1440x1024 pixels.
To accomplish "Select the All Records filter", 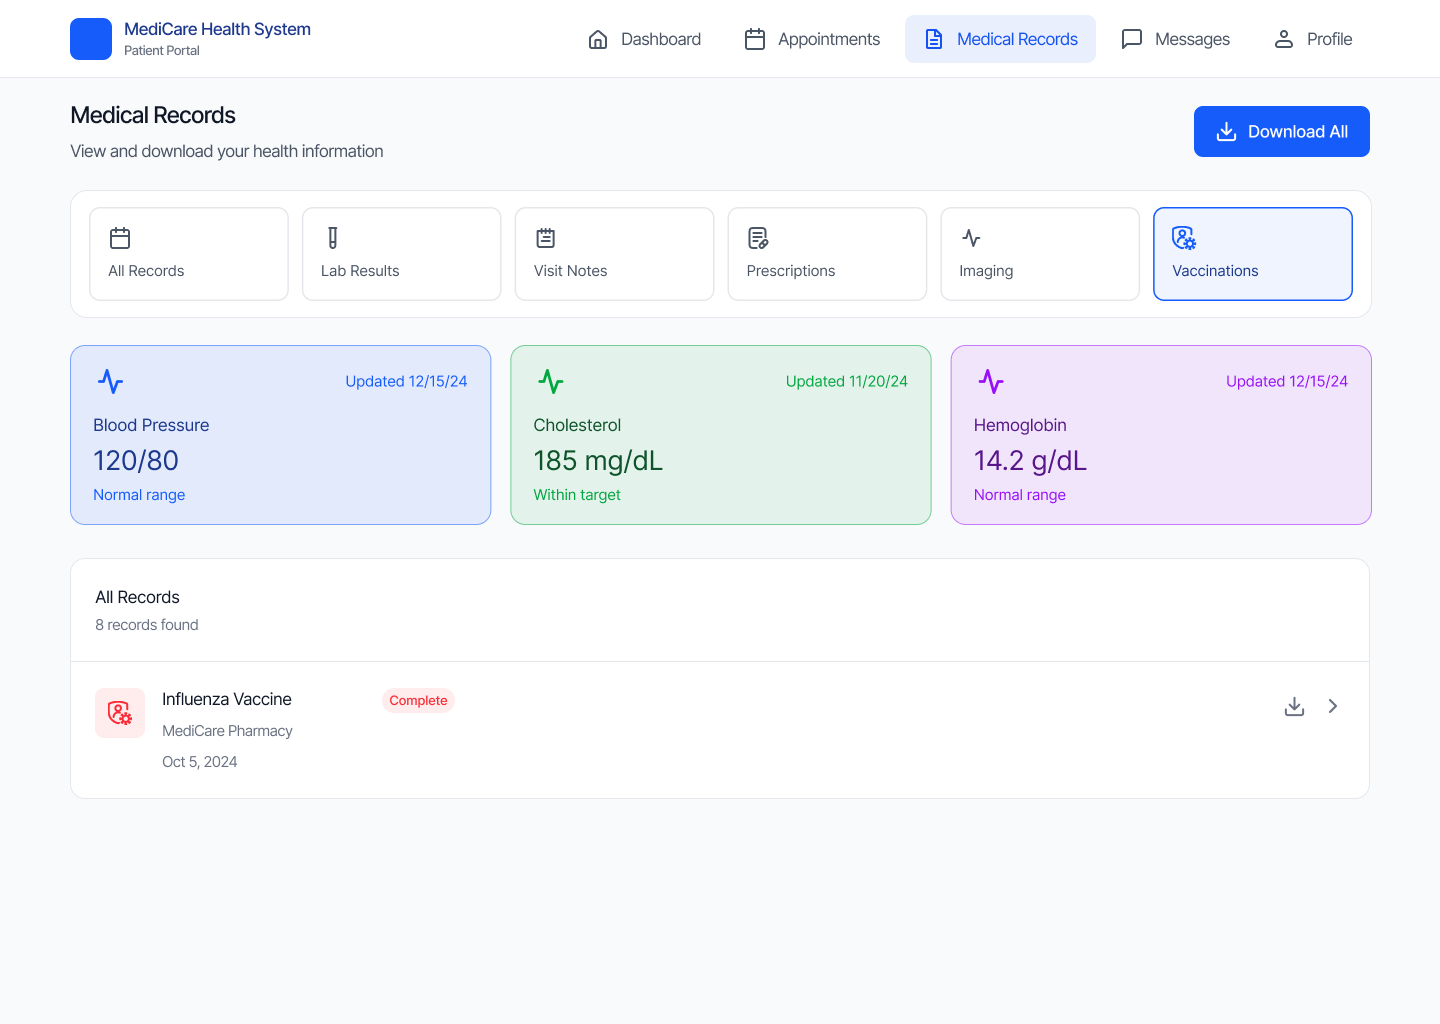I will click(x=189, y=254).
